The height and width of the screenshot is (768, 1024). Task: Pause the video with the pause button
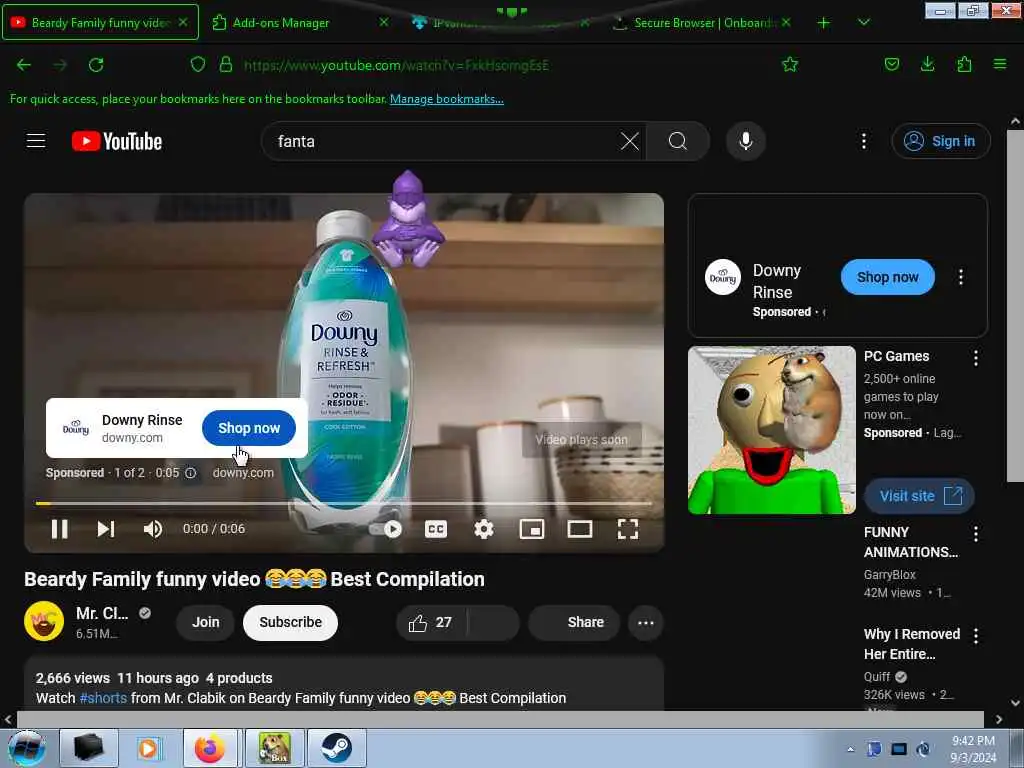[x=59, y=529]
